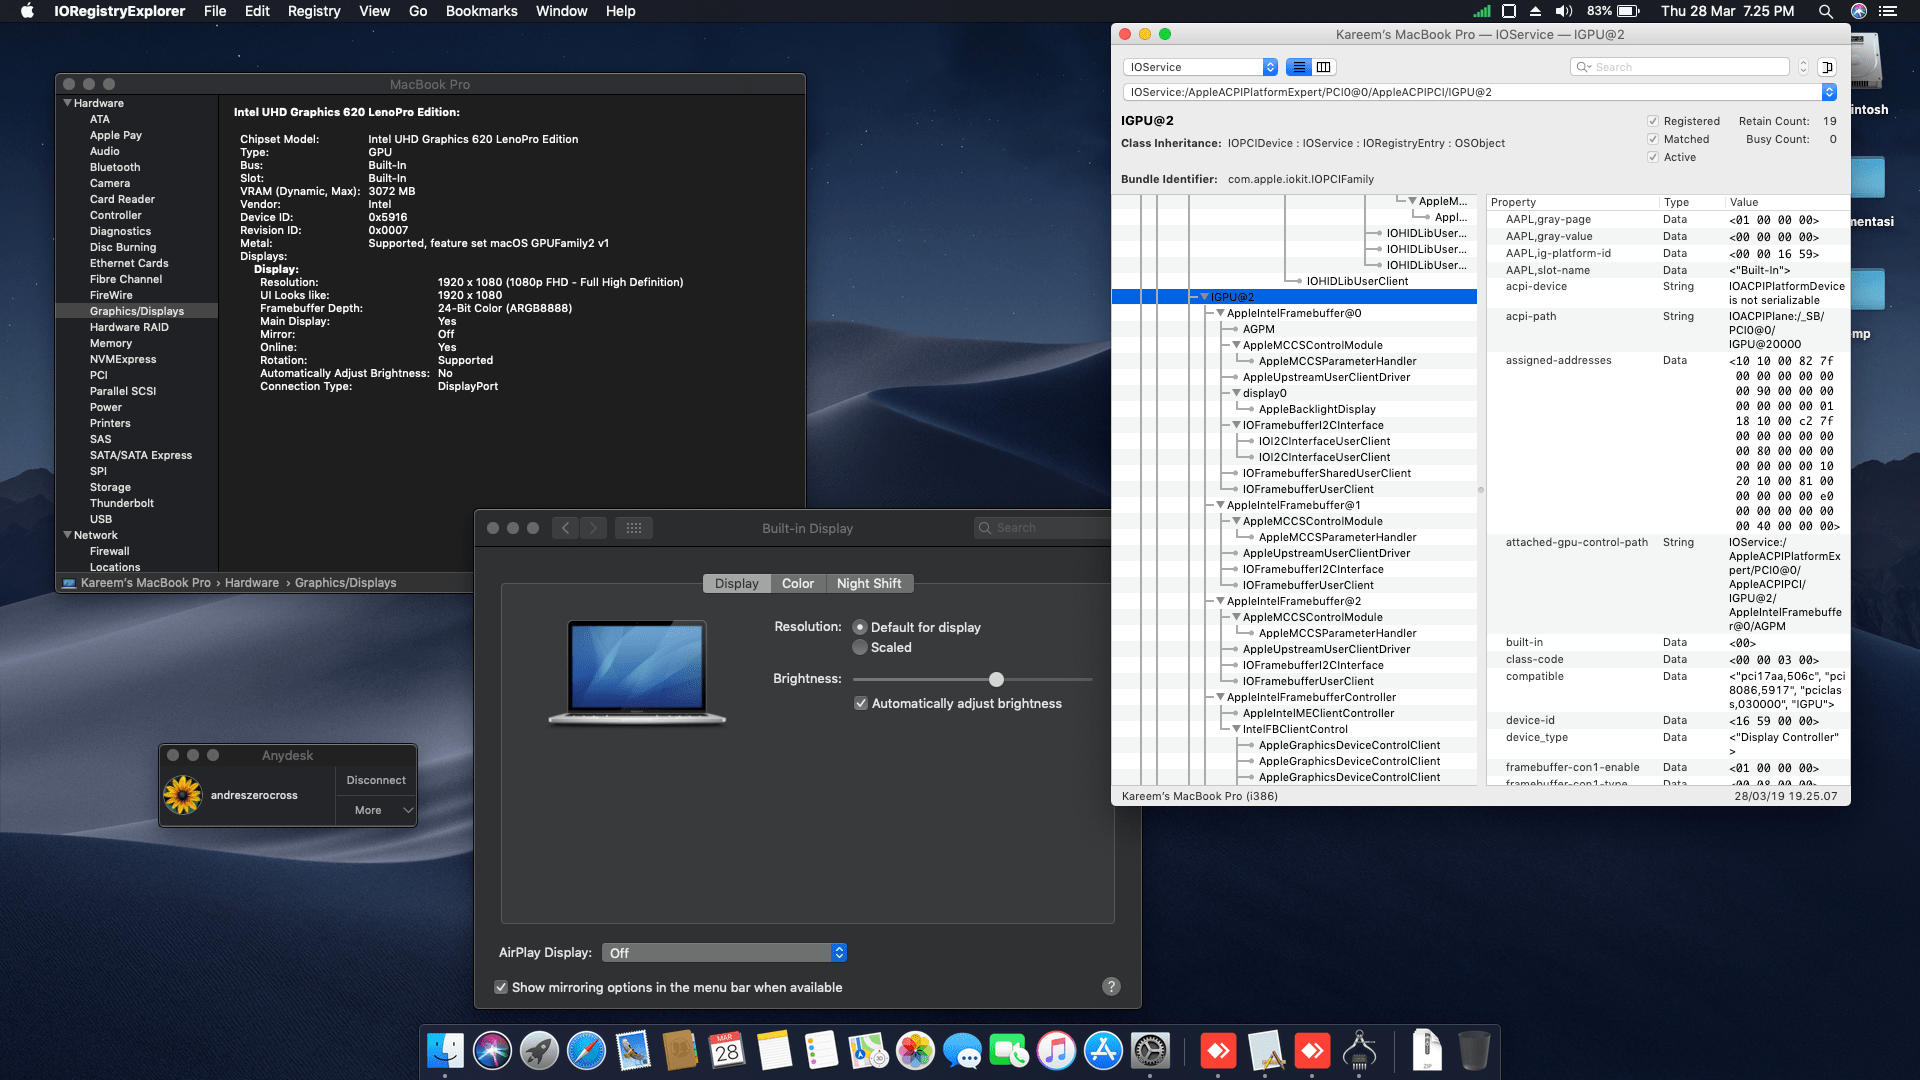The height and width of the screenshot is (1080, 1920).
Task: Open the Registry menu
Action: pyautogui.click(x=314, y=11)
